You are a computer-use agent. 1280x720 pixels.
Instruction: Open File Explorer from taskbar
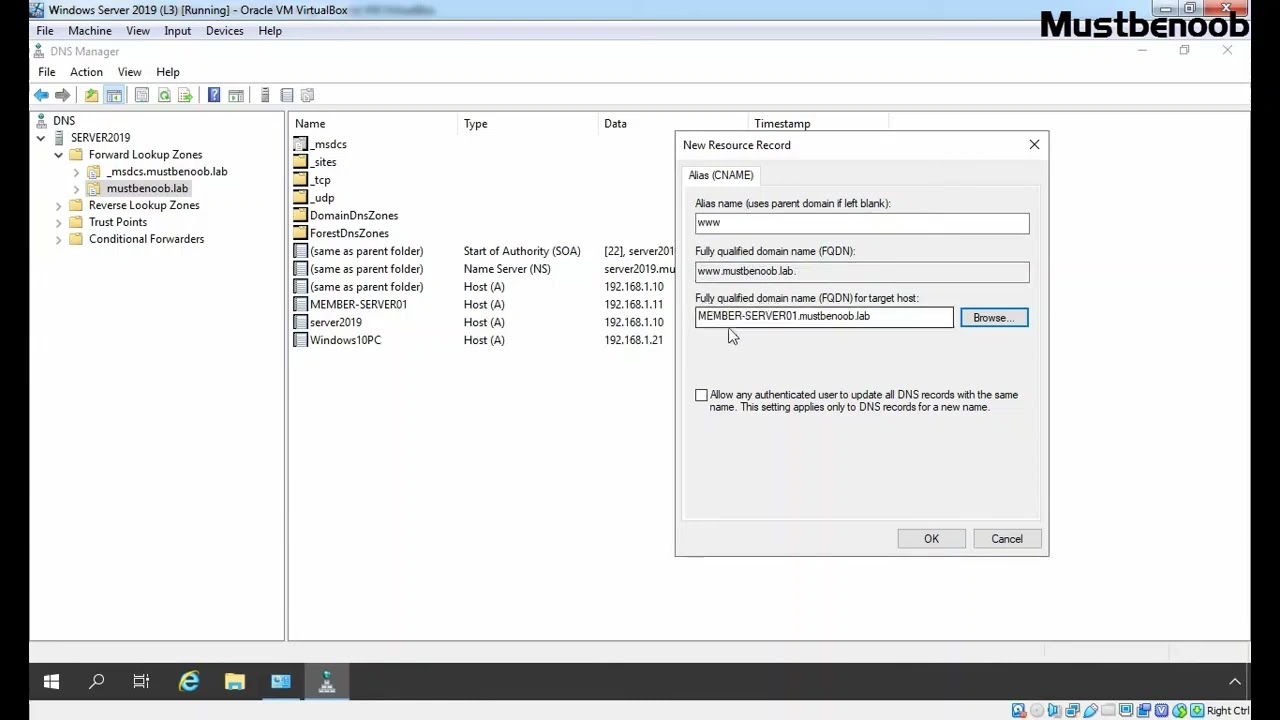(235, 682)
